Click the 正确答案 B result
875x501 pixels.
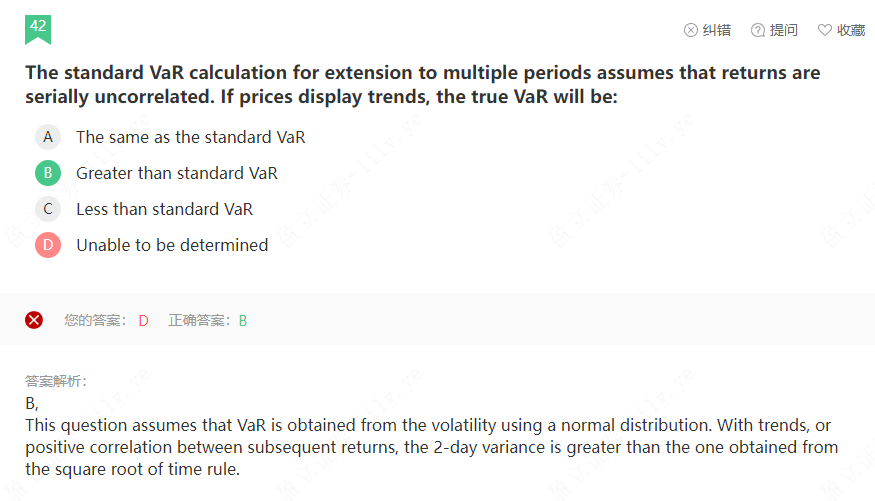pos(242,320)
